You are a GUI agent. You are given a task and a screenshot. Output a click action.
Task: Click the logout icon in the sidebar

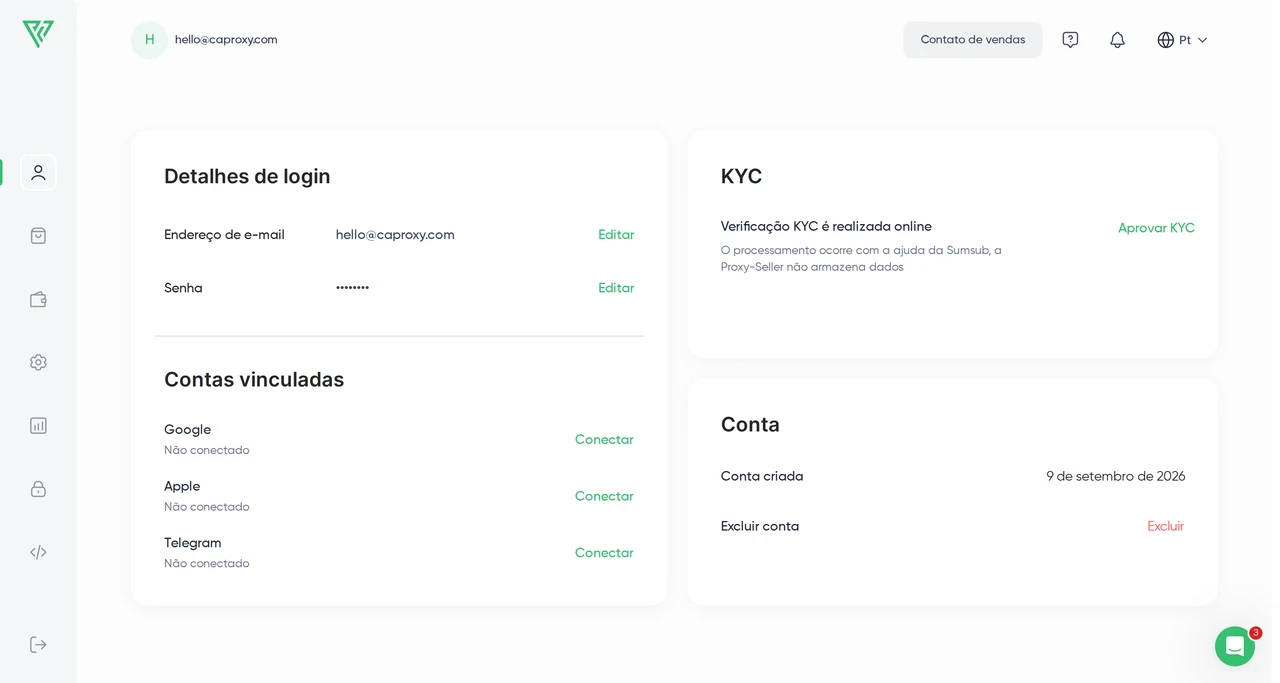(x=38, y=644)
